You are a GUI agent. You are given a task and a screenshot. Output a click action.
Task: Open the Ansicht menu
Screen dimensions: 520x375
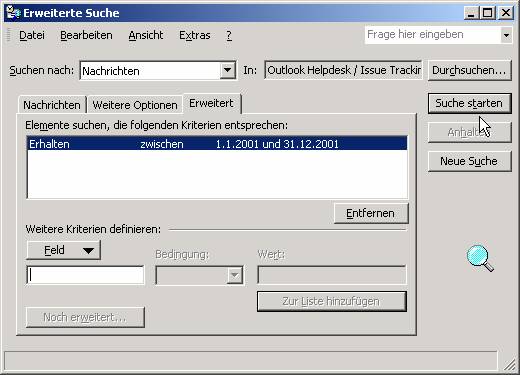tap(146, 35)
